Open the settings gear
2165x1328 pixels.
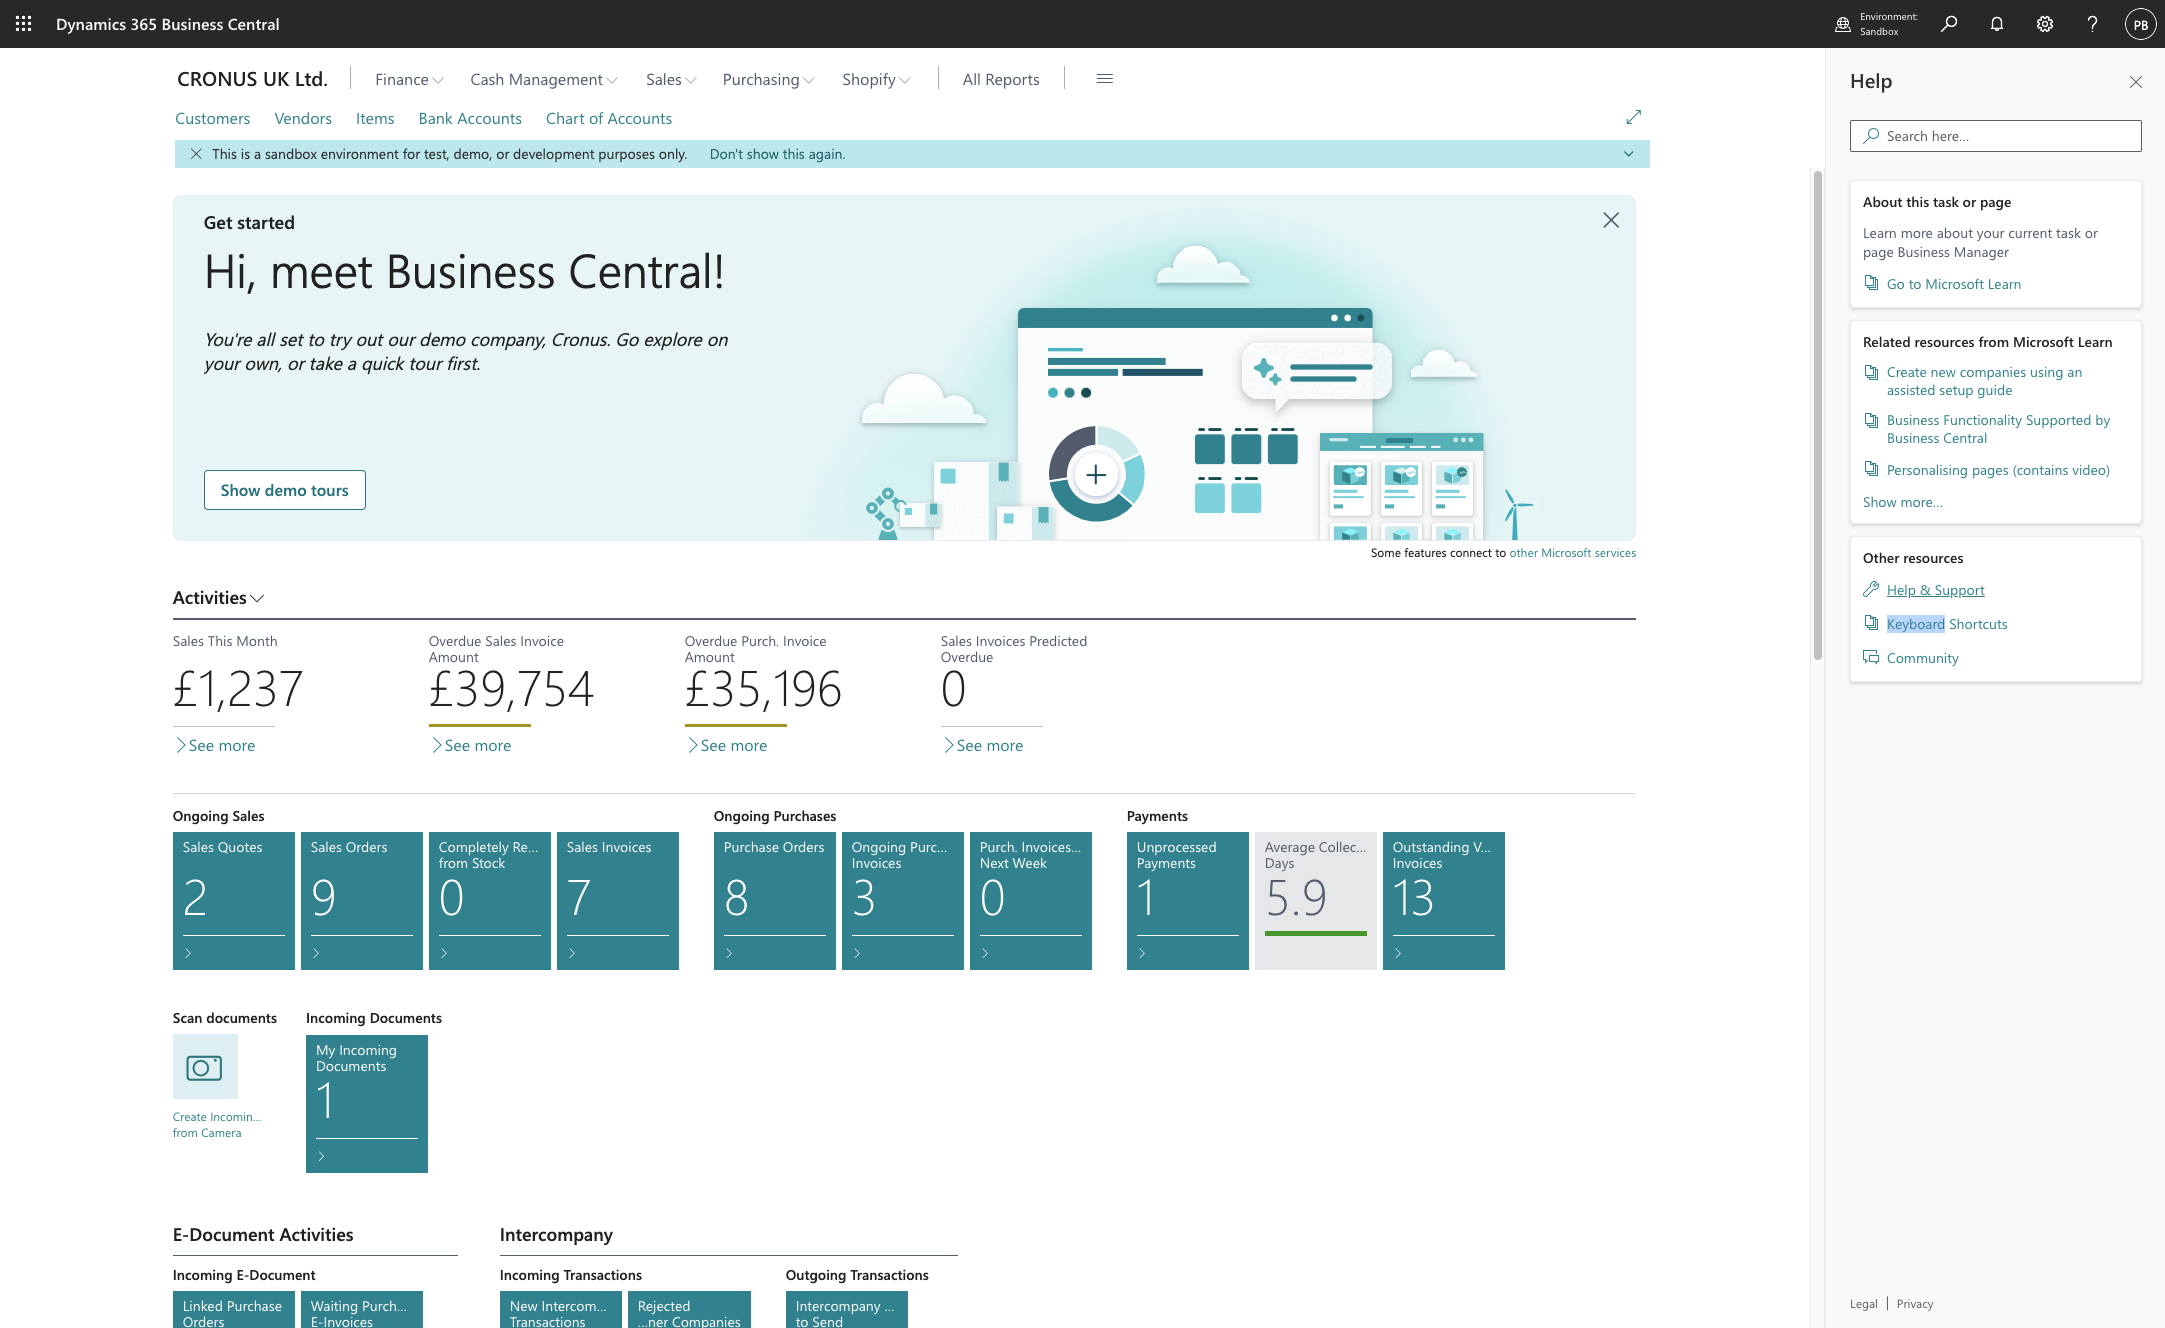2045,24
